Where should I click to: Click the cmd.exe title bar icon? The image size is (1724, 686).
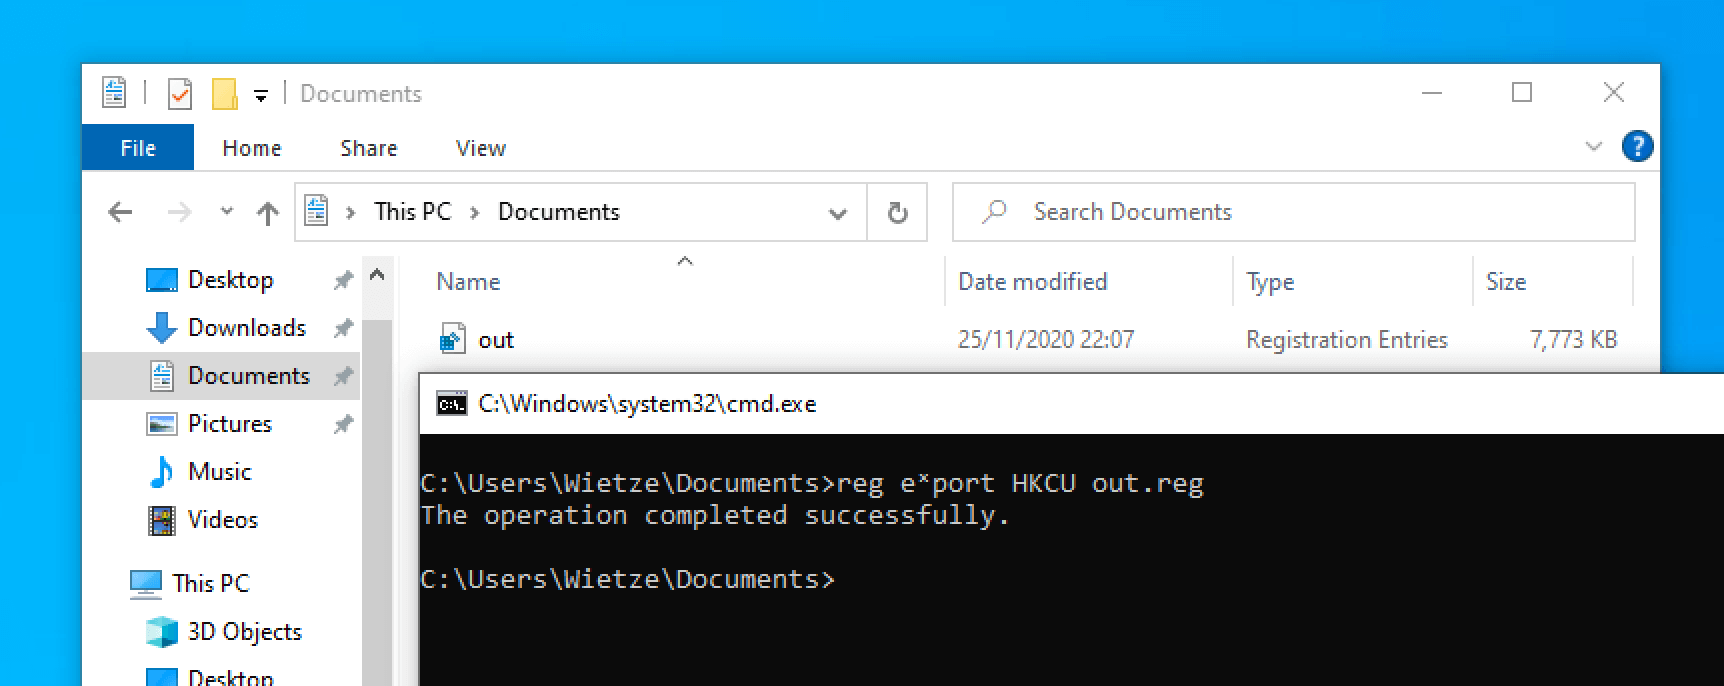pyautogui.click(x=452, y=404)
